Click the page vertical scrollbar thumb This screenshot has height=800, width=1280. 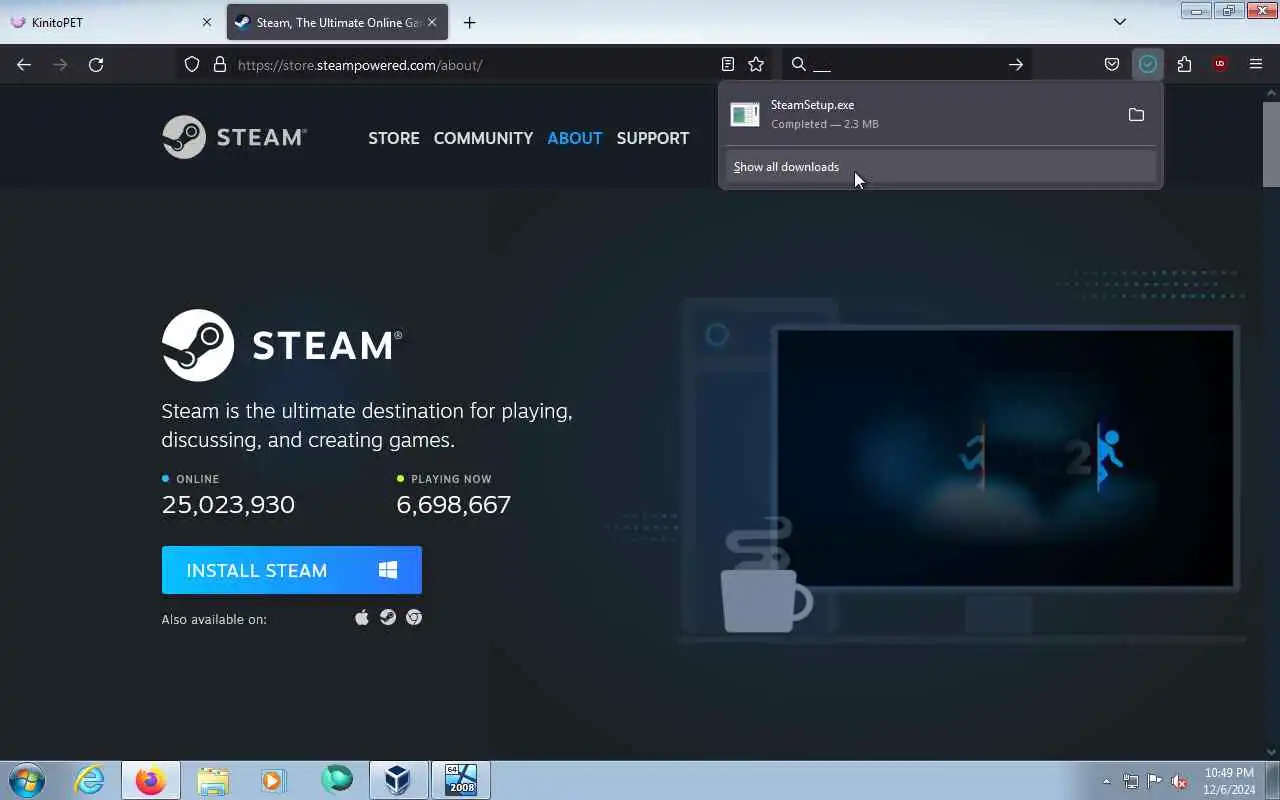[1271, 143]
